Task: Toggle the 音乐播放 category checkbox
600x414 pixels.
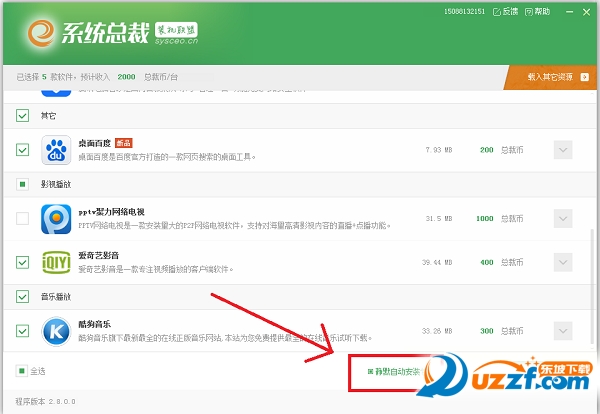Action: tap(23, 297)
